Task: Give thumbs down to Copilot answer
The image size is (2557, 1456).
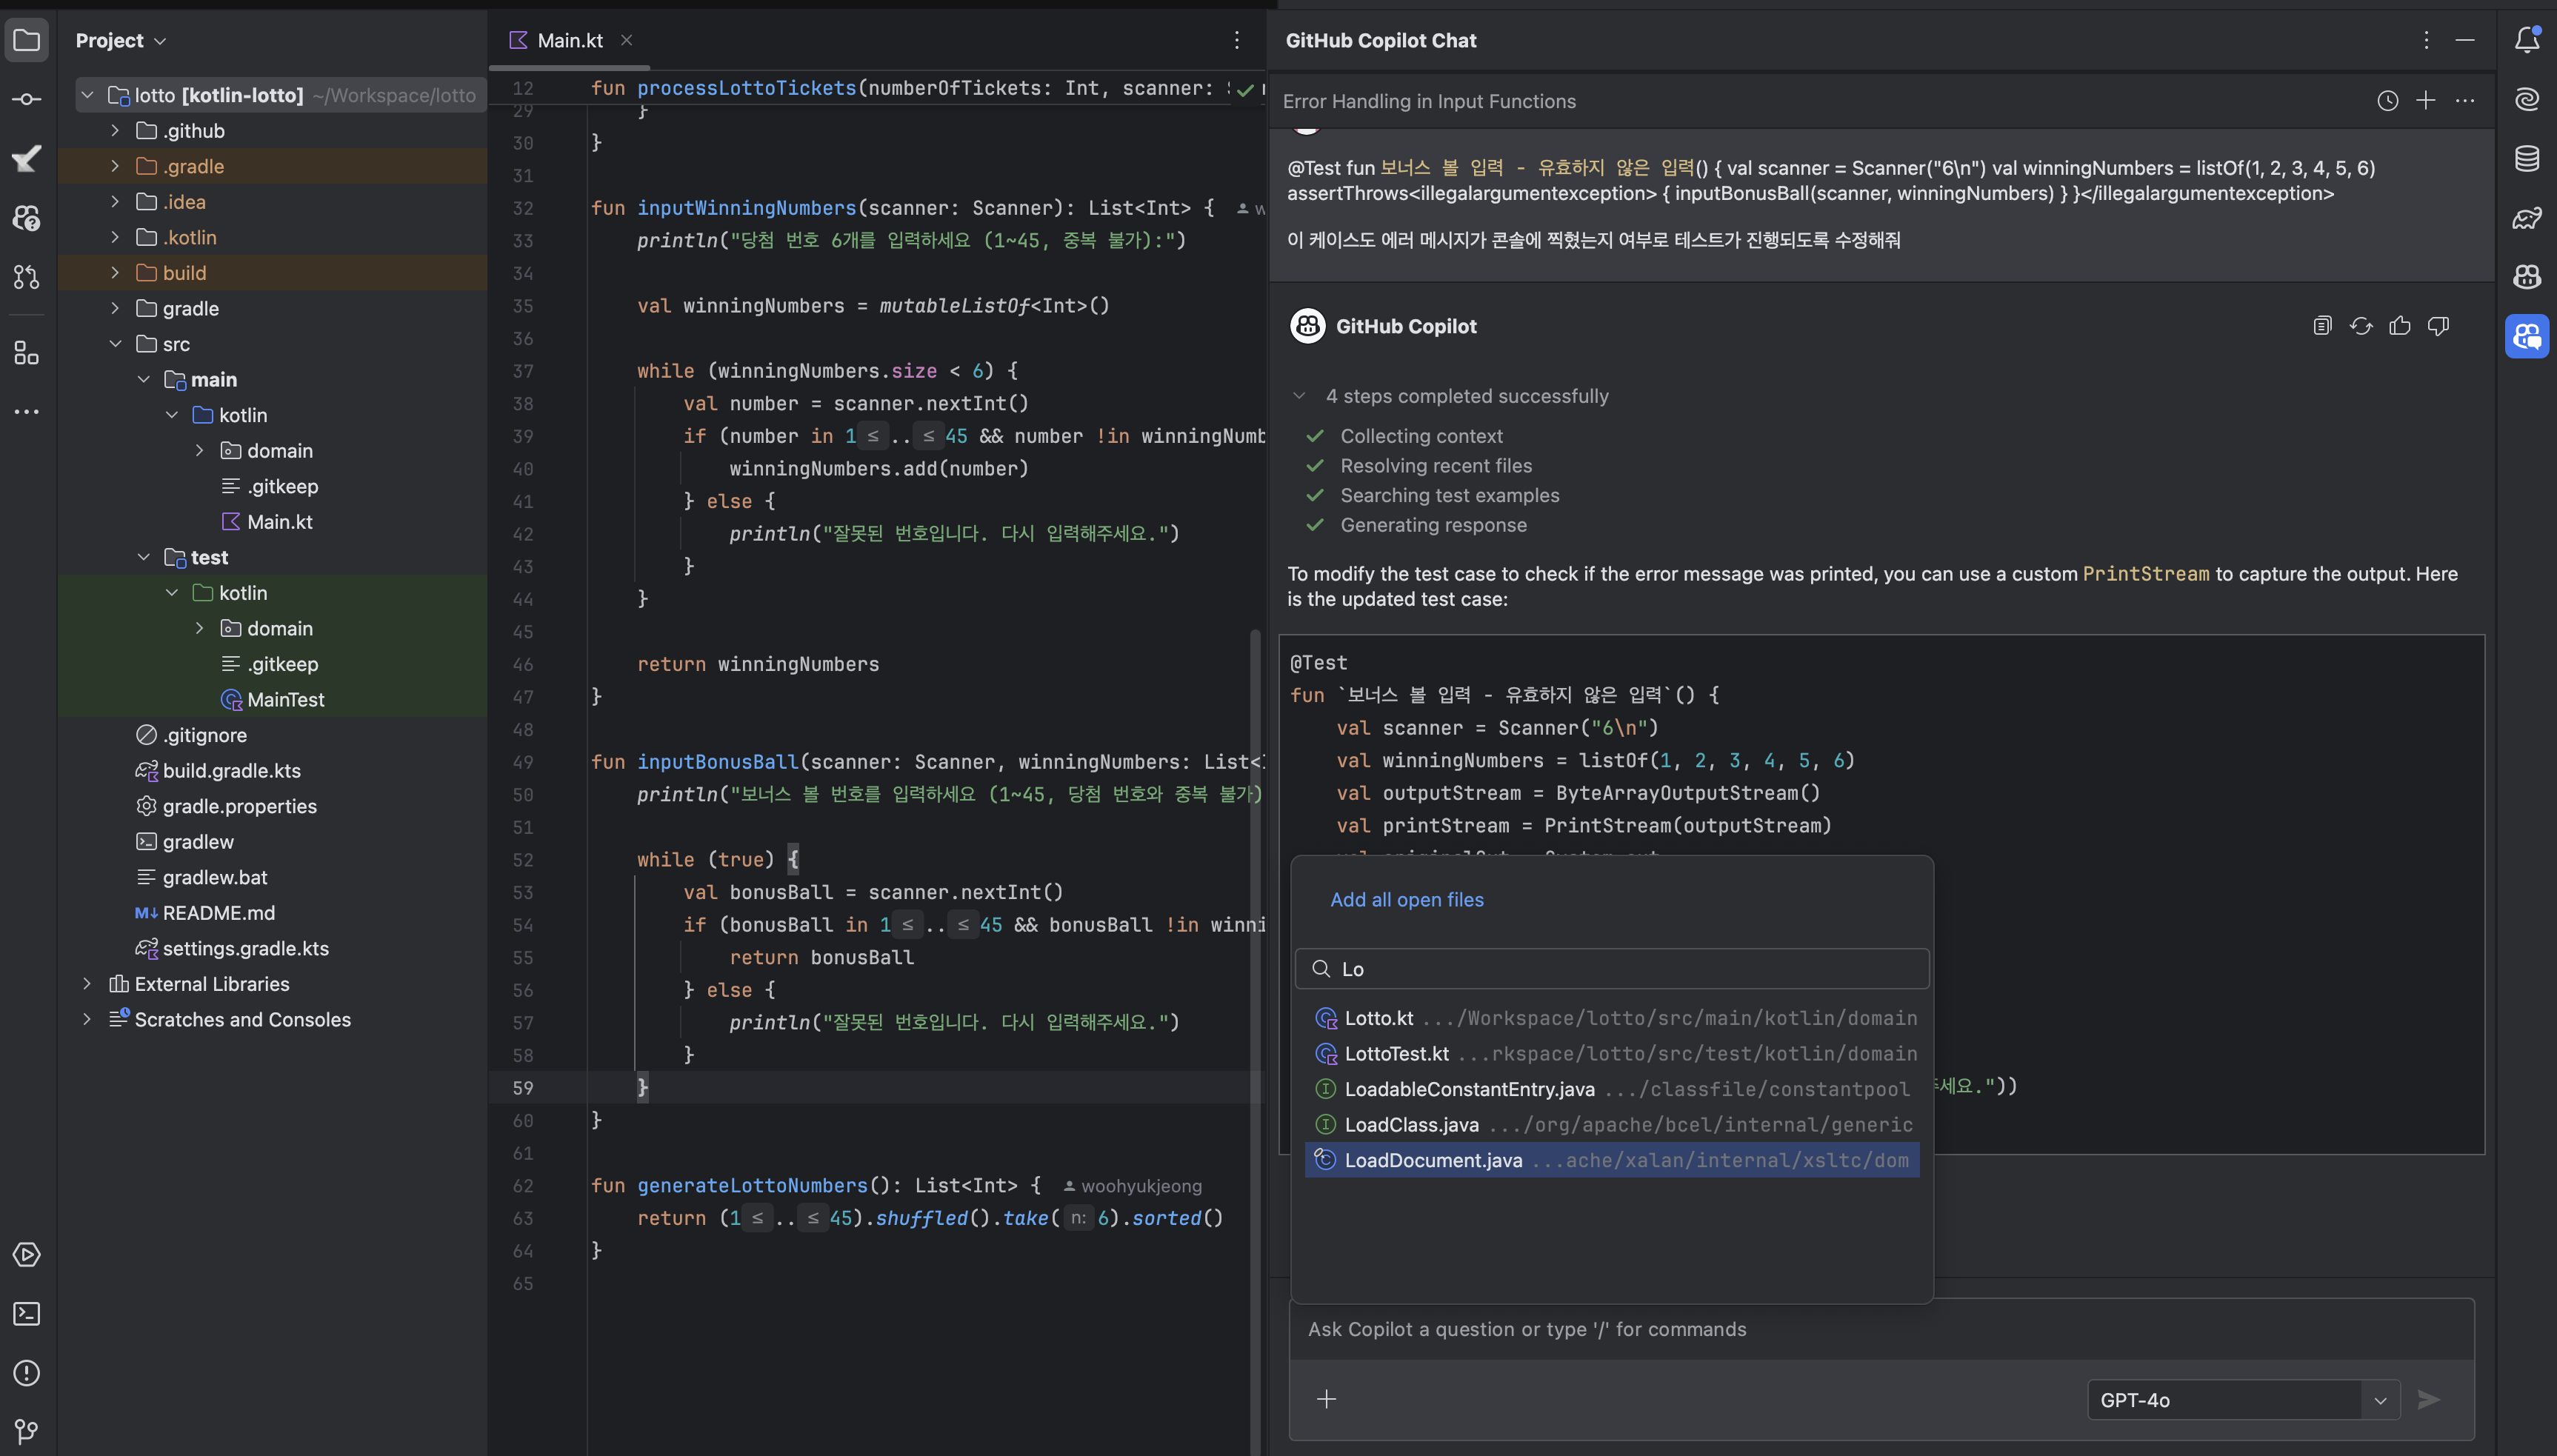Action: coord(2439,326)
